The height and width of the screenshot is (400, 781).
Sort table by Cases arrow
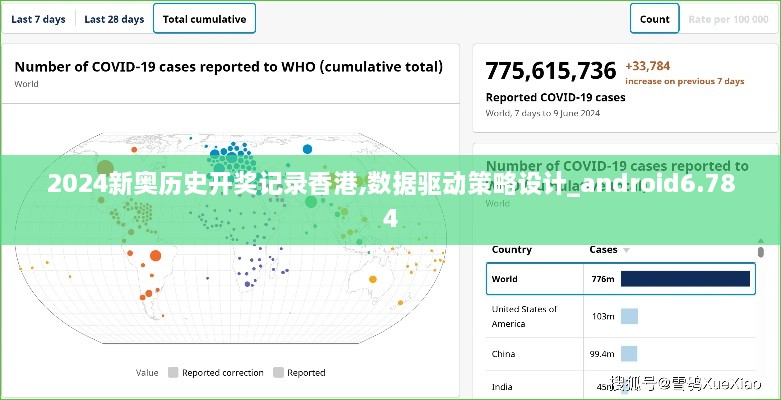pos(627,250)
